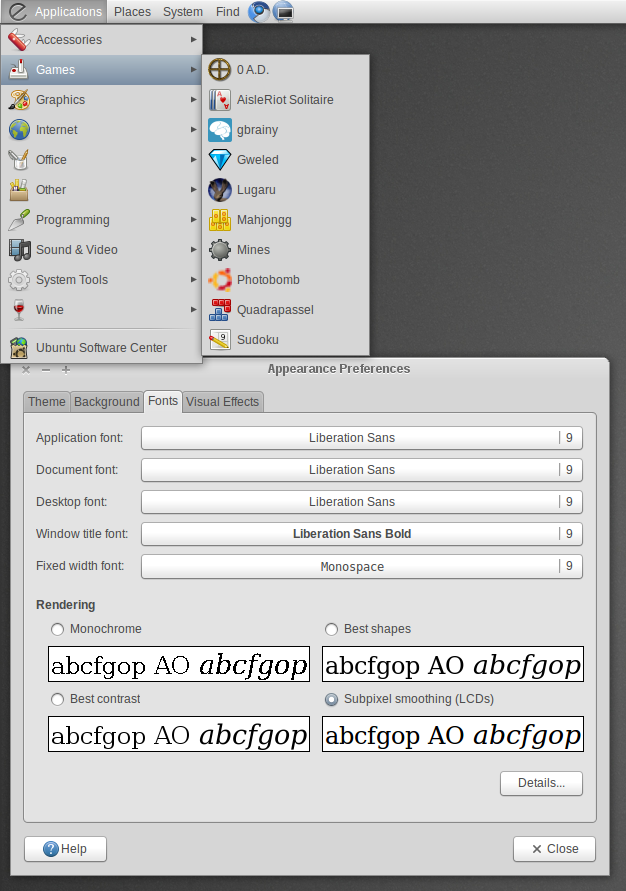Expand the System Tools submenu arrow
626x891 pixels.
pyautogui.click(x=193, y=280)
